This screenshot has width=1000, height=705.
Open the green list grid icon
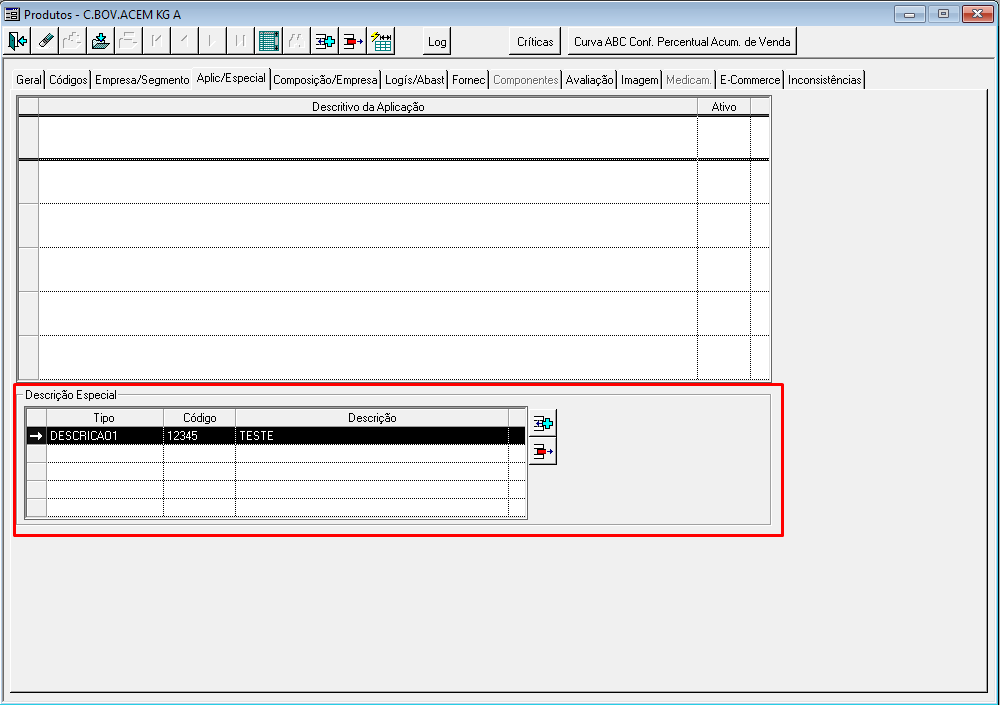[x=268, y=41]
